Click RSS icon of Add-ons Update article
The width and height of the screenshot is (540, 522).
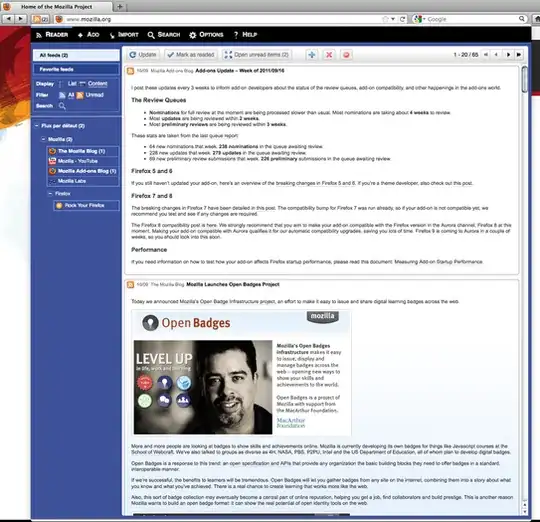pyautogui.click(x=130, y=71)
